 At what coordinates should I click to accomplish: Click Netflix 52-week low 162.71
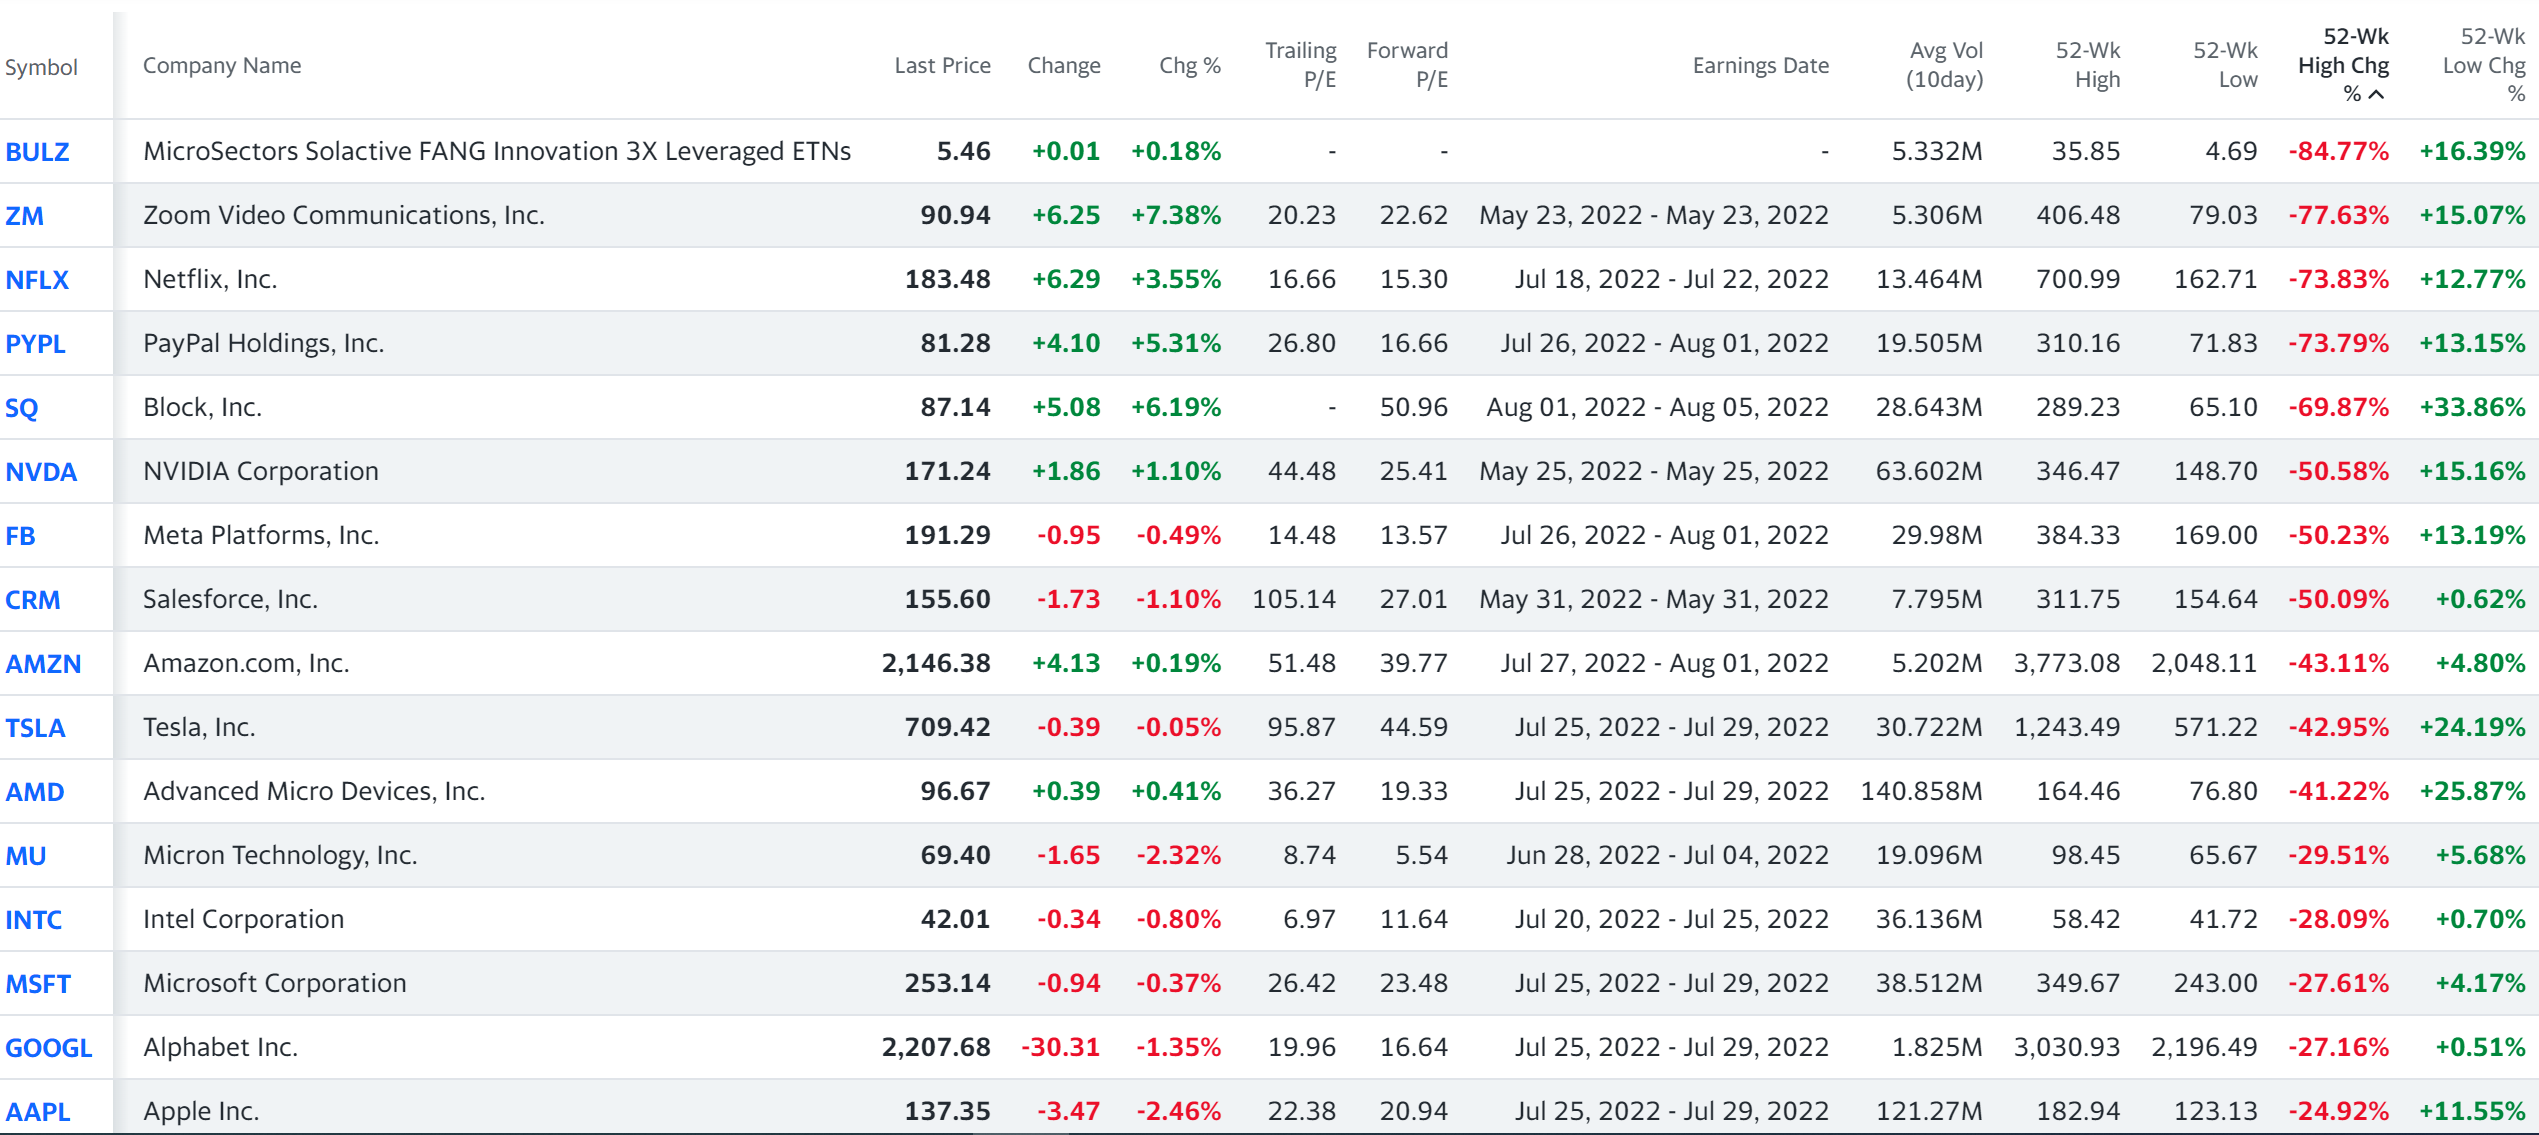pos(2216,279)
